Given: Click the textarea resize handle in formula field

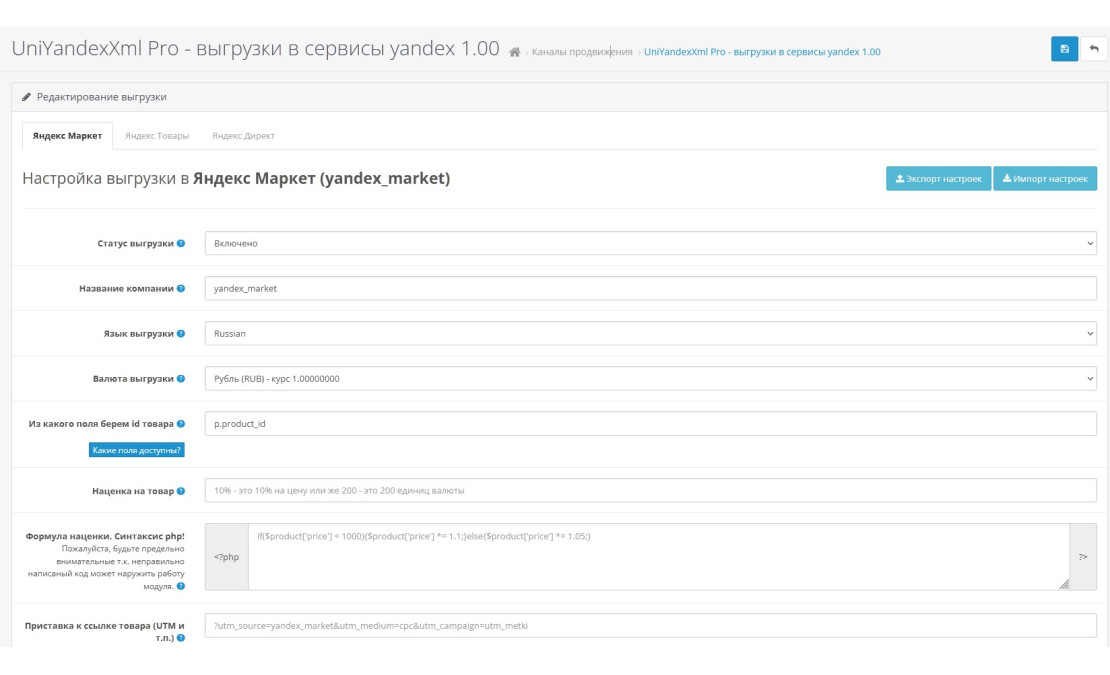Looking at the screenshot, I should (1064, 584).
